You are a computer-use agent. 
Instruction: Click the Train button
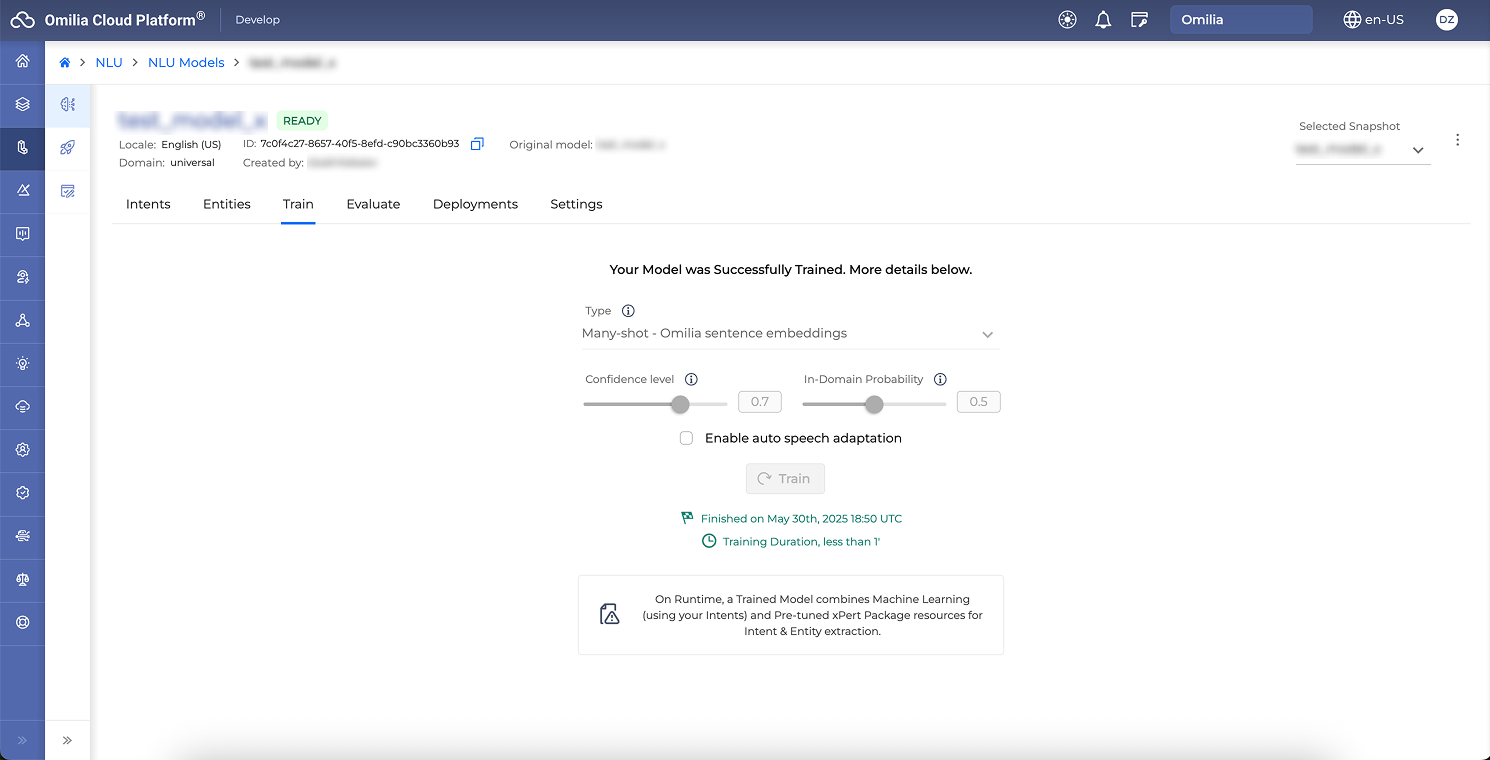(x=785, y=479)
